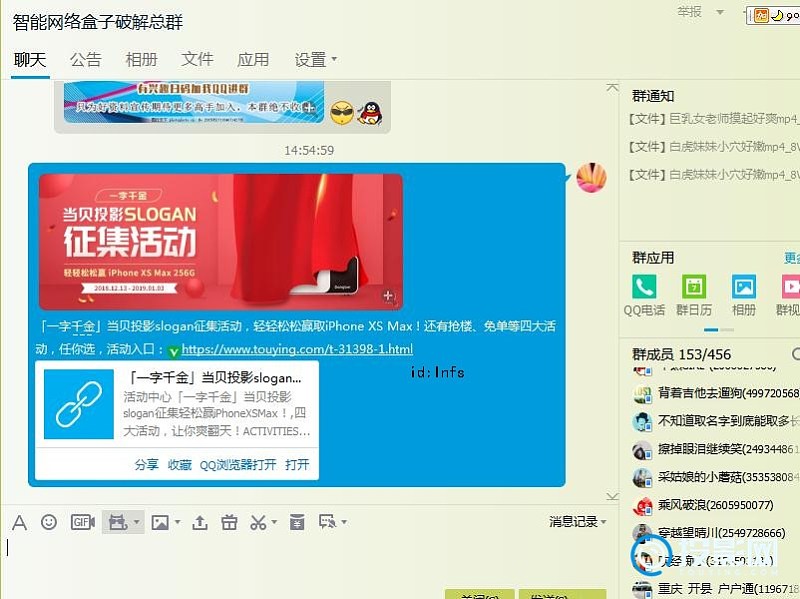Click 打开 on the link card

297,465
